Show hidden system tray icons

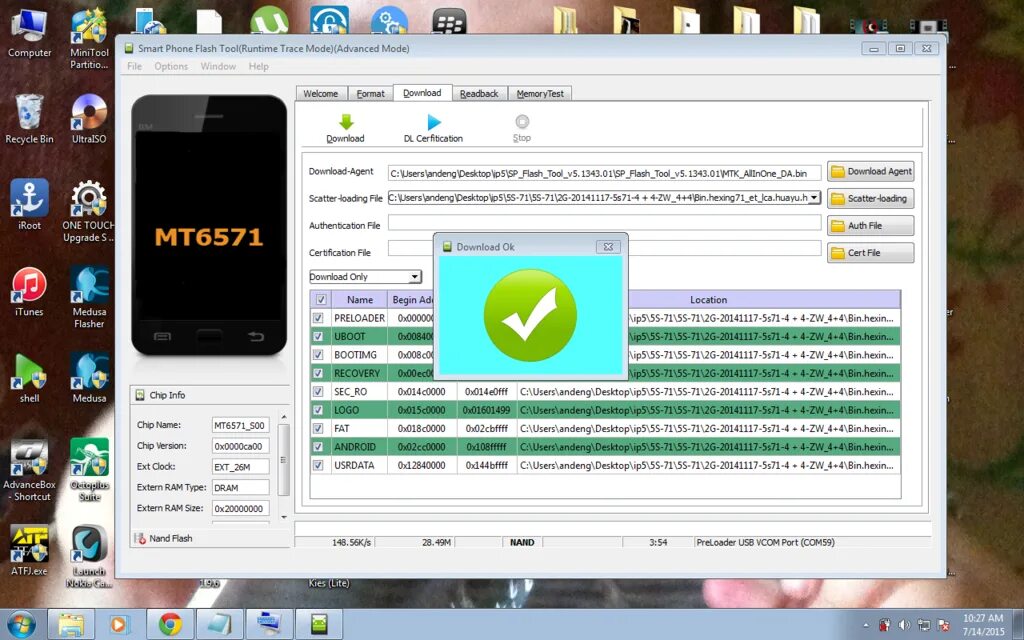click(866, 625)
